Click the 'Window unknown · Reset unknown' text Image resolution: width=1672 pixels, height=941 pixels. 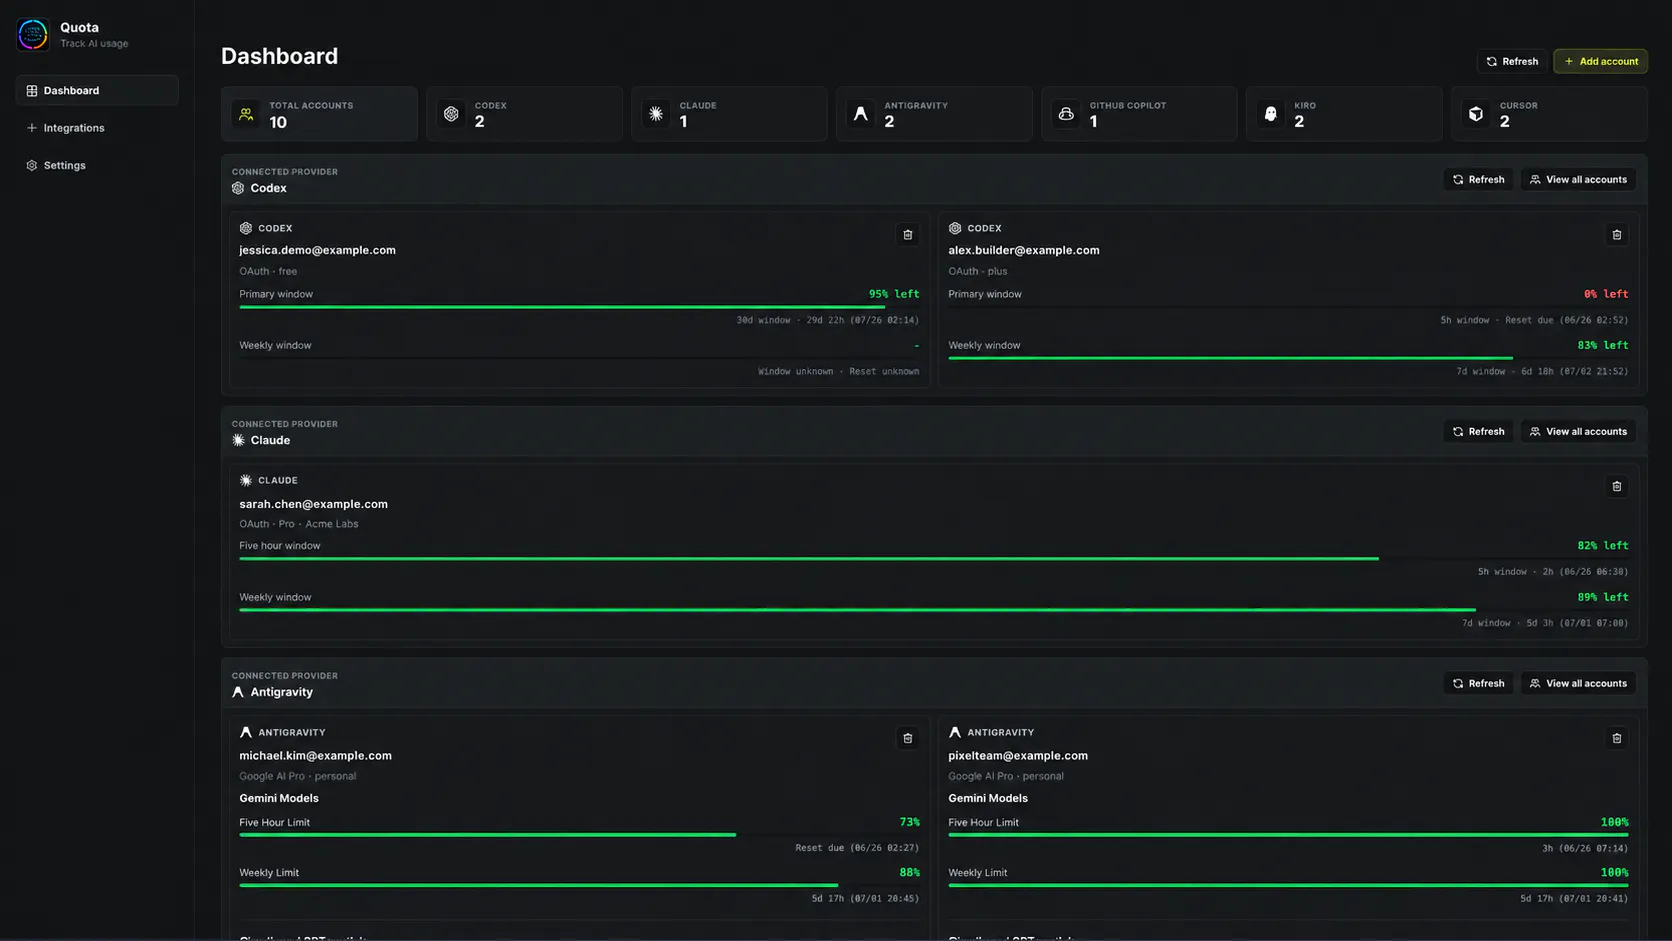838,372
